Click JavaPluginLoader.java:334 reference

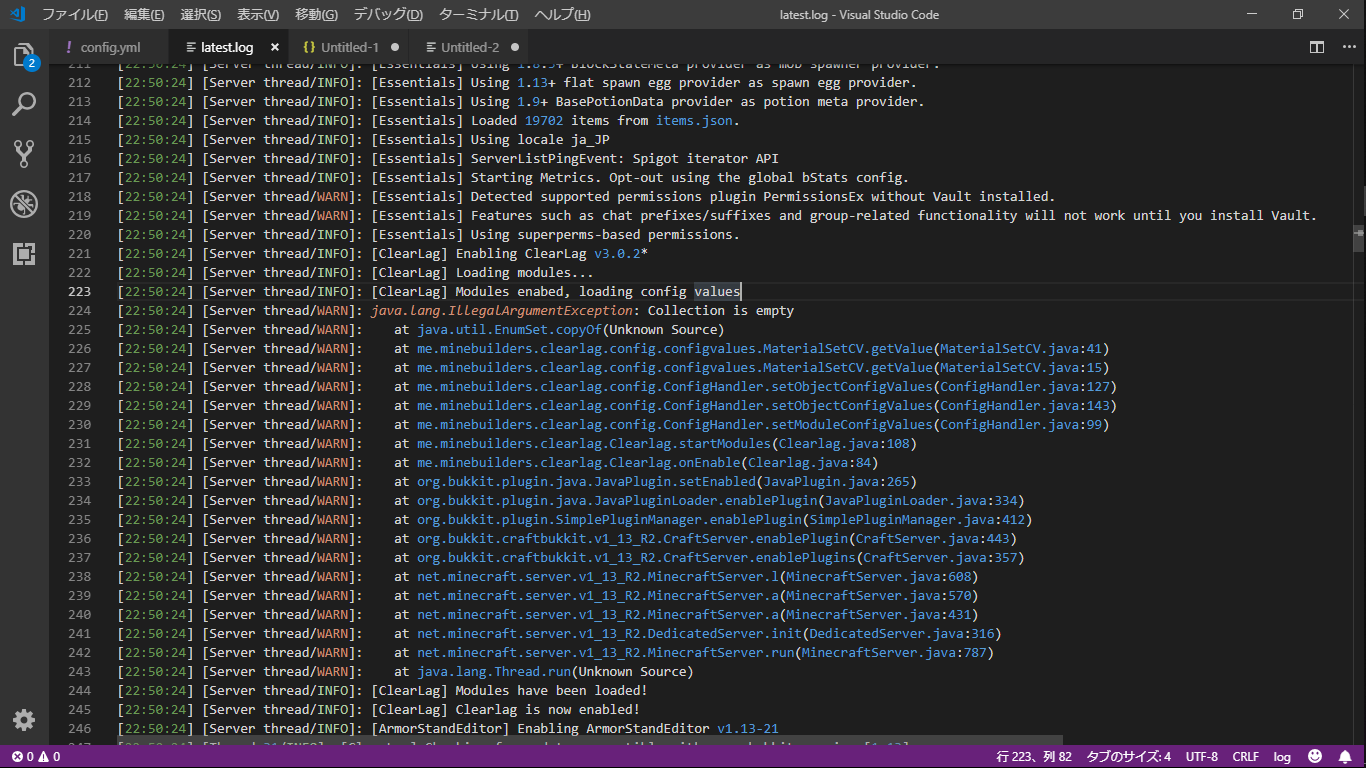pos(920,500)
